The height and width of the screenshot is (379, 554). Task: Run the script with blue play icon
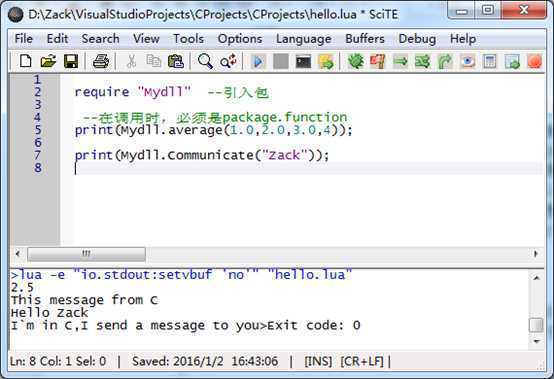pyautogui.click(x=258, y=61)
